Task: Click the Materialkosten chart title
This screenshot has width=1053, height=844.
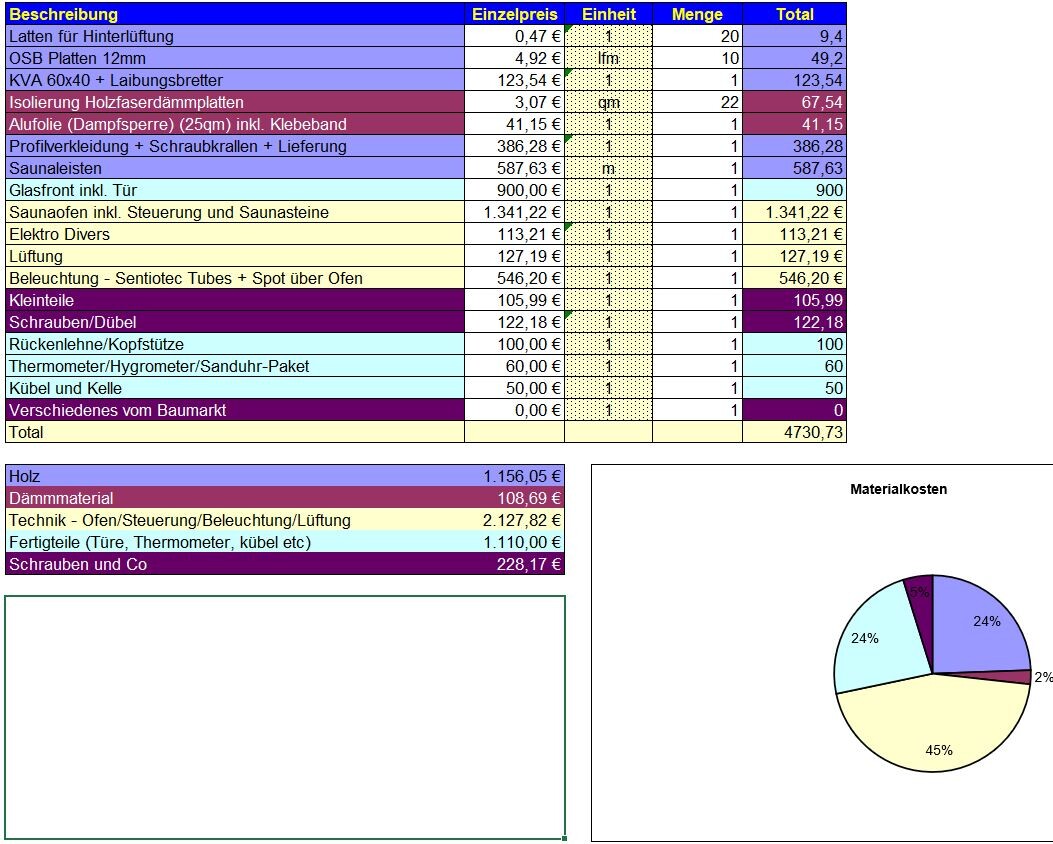Action: 898,489
